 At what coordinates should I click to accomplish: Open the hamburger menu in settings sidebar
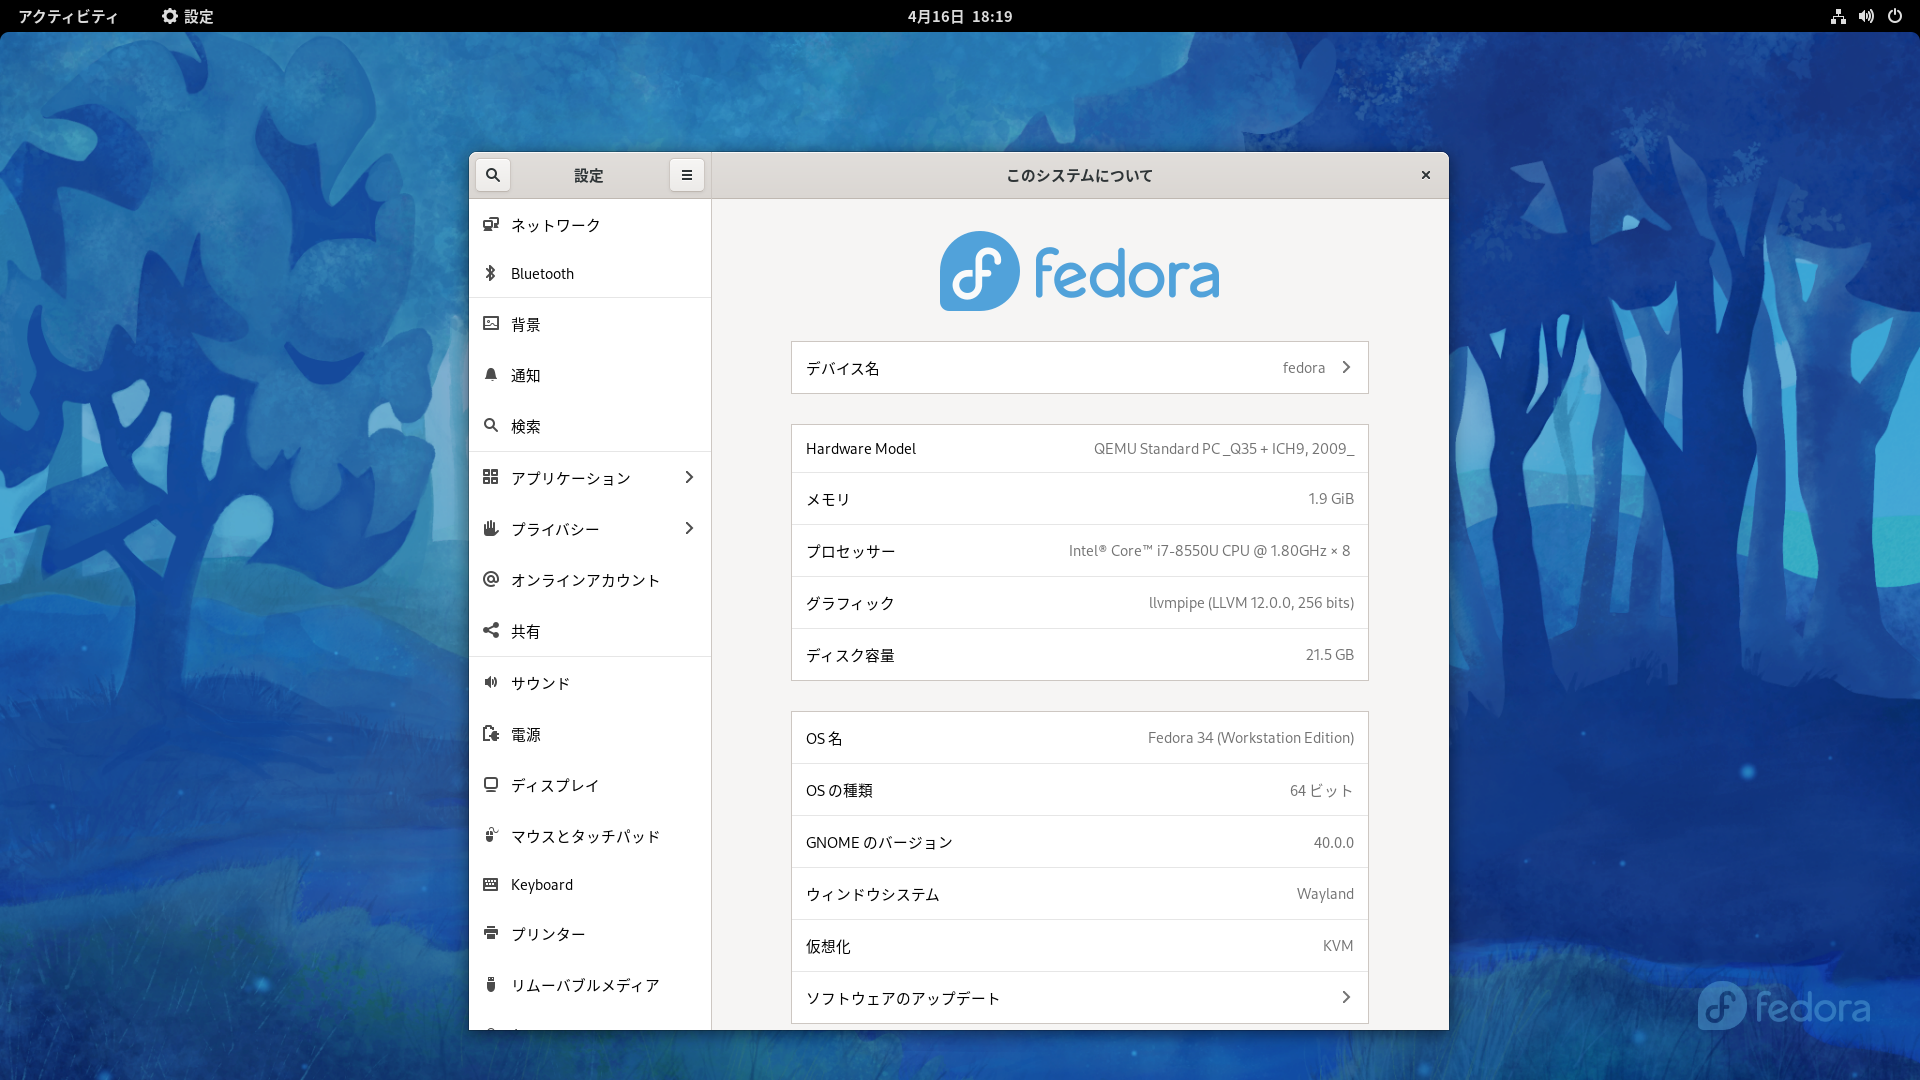686,175
